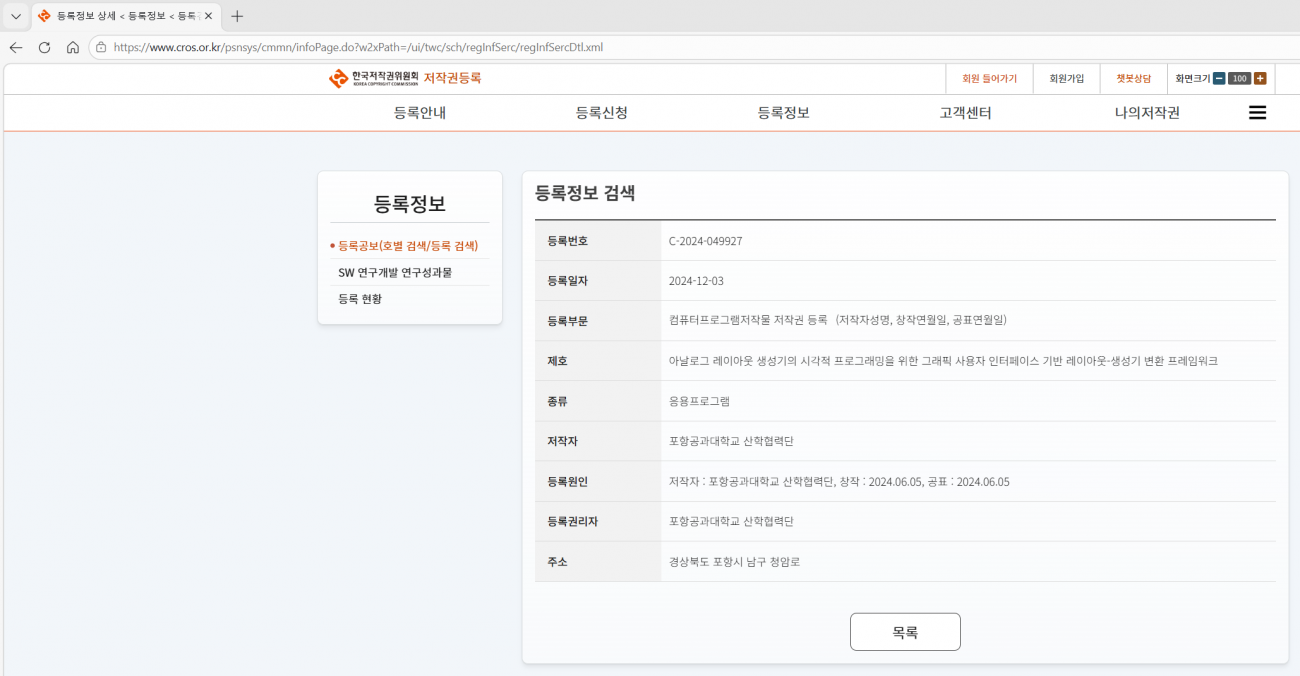Select the 고객센터 menu item

coord(966,113)
